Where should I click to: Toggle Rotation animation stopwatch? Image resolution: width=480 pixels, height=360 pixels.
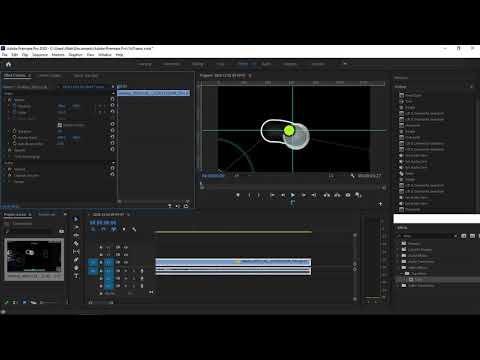(14, 131)
